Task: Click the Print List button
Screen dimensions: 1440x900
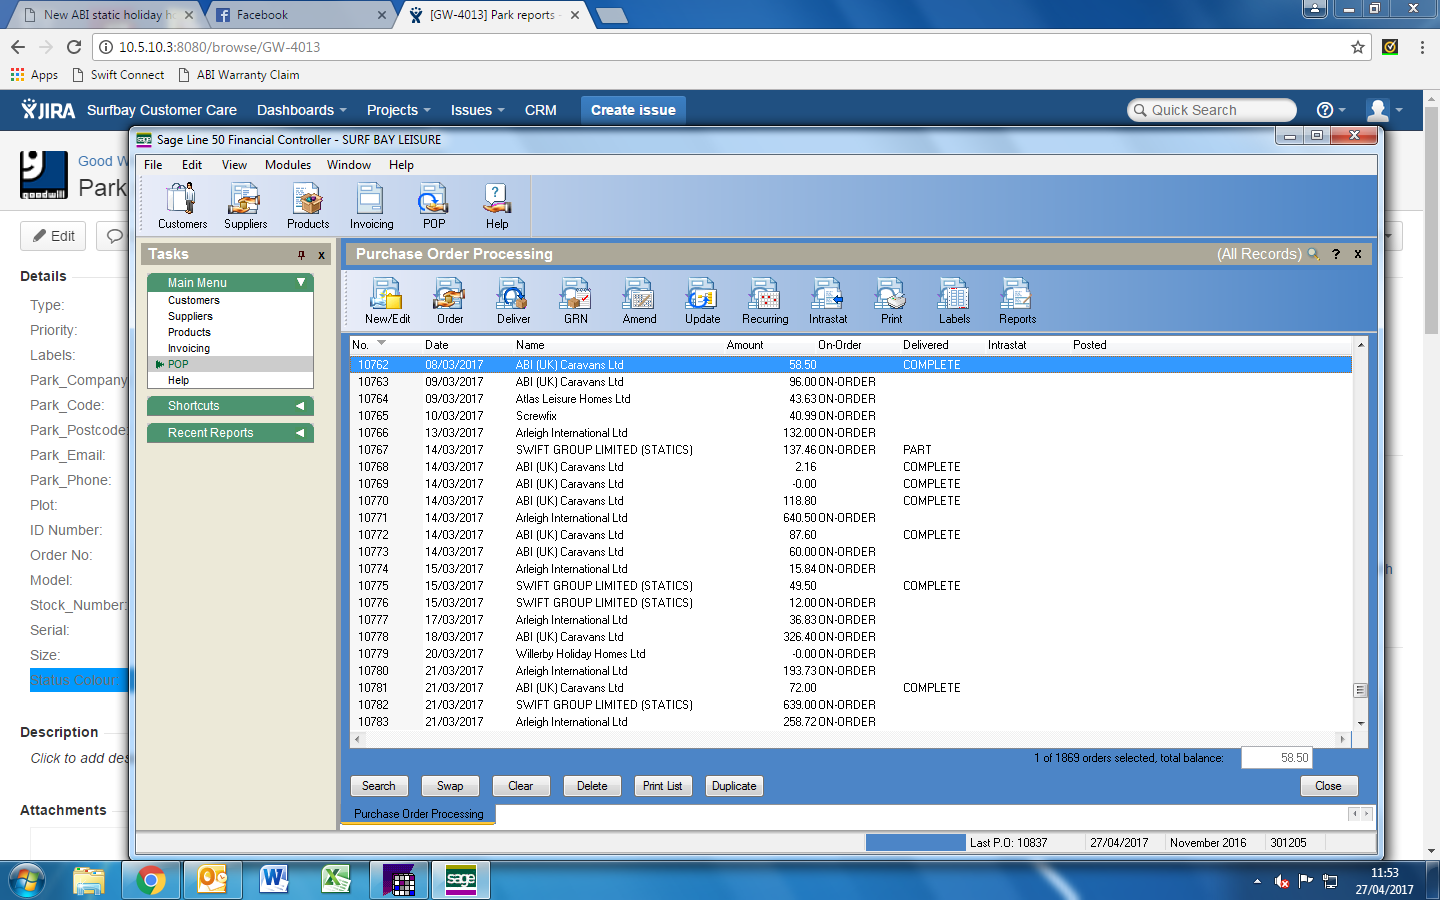Action: click(x=662, y=786)
